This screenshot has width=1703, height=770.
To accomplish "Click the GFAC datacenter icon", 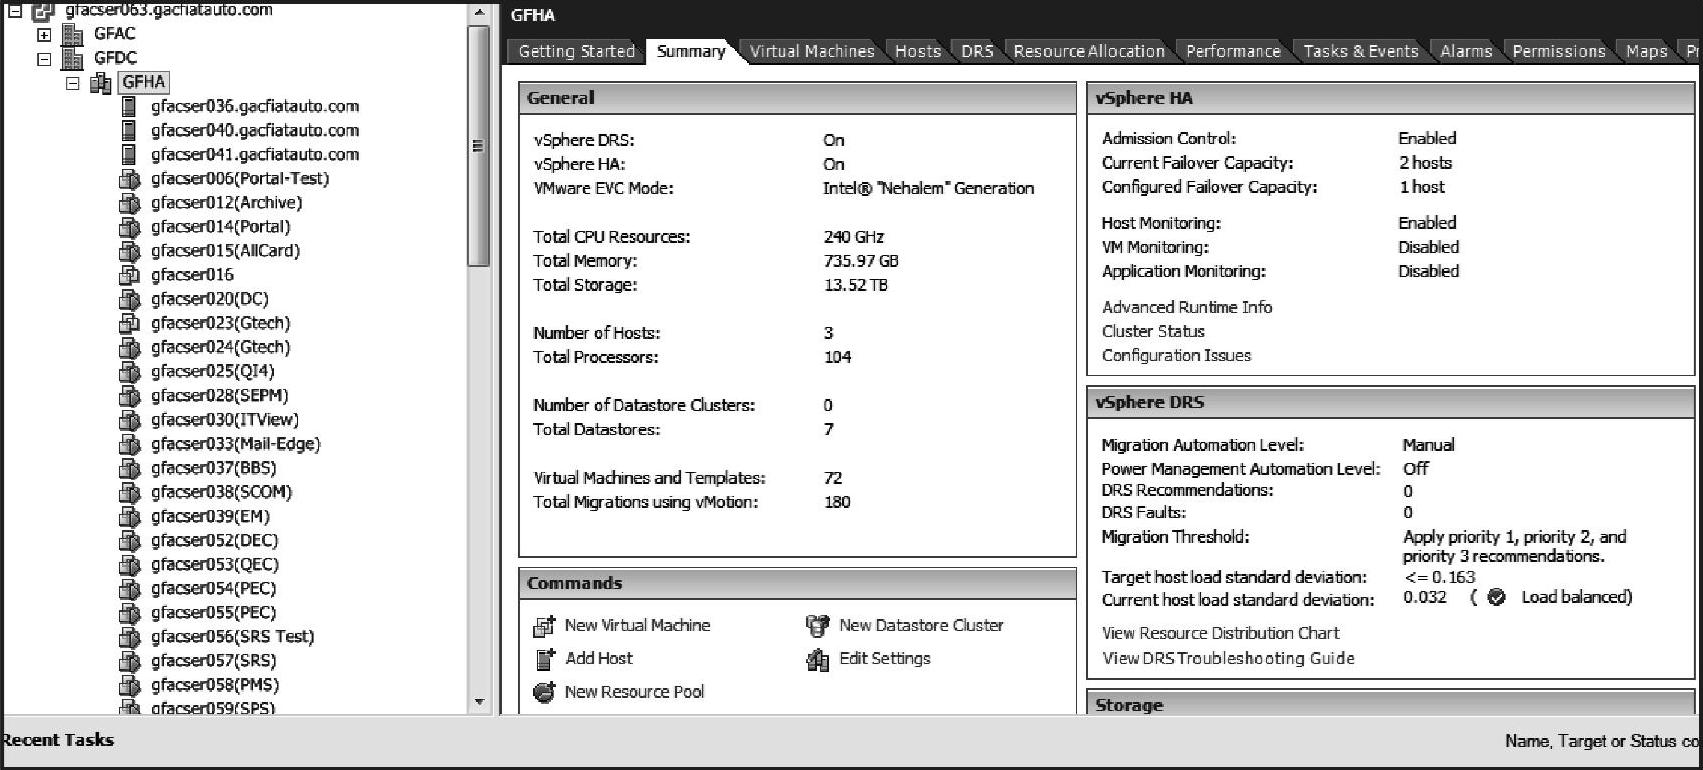I will (73, 34).
